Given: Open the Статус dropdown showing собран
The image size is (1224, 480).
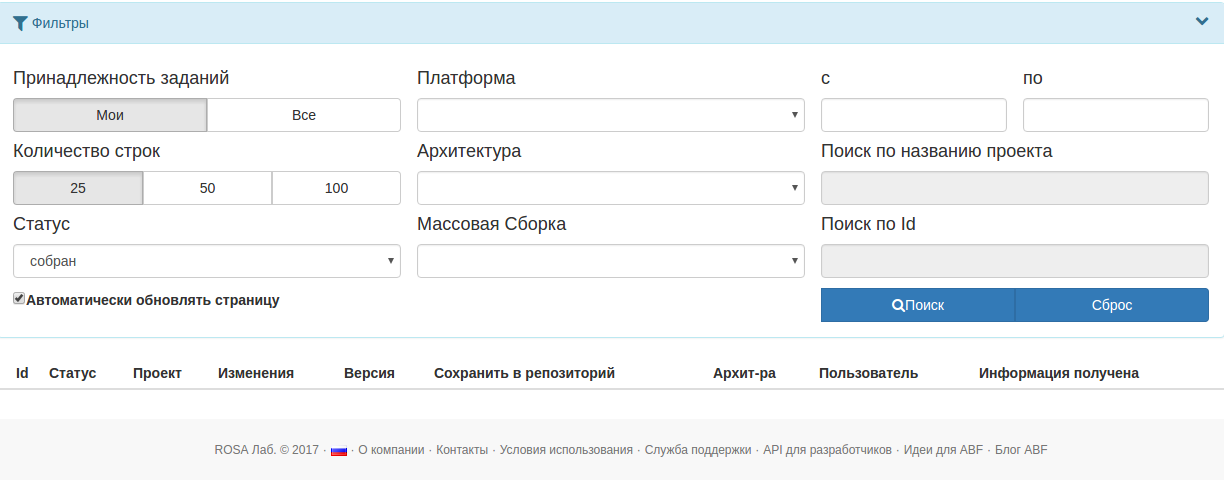Looking at the screenshot, I should [x=206, y=261].
